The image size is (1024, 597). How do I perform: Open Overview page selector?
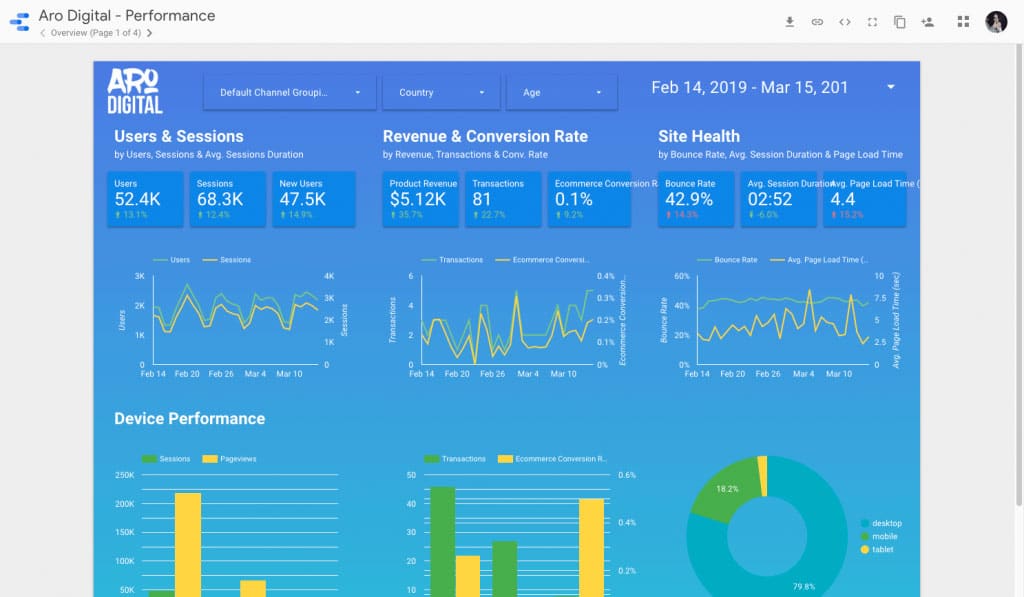tap(95, 33)
